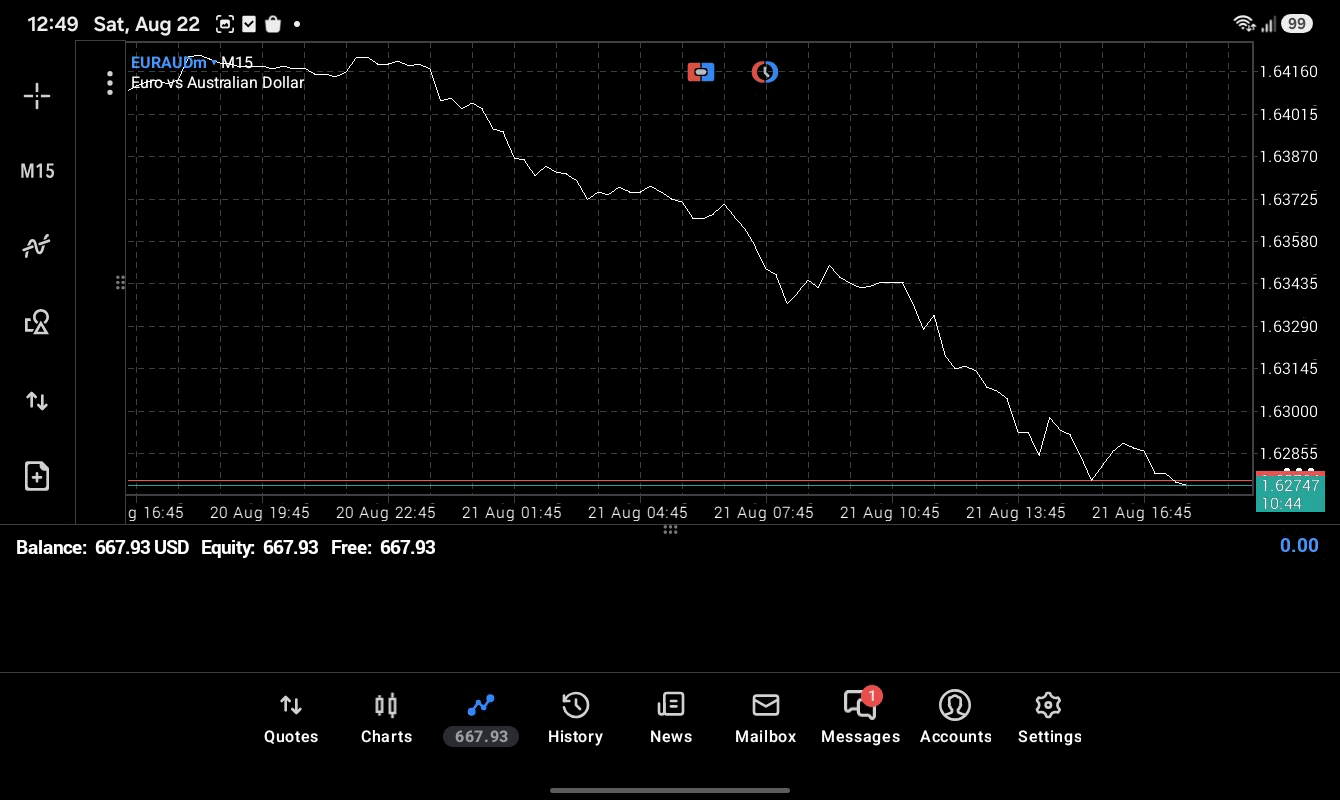Open the M15 timeframe selector
Viewport: 1340px width, 800px height.
click(37, 171)
